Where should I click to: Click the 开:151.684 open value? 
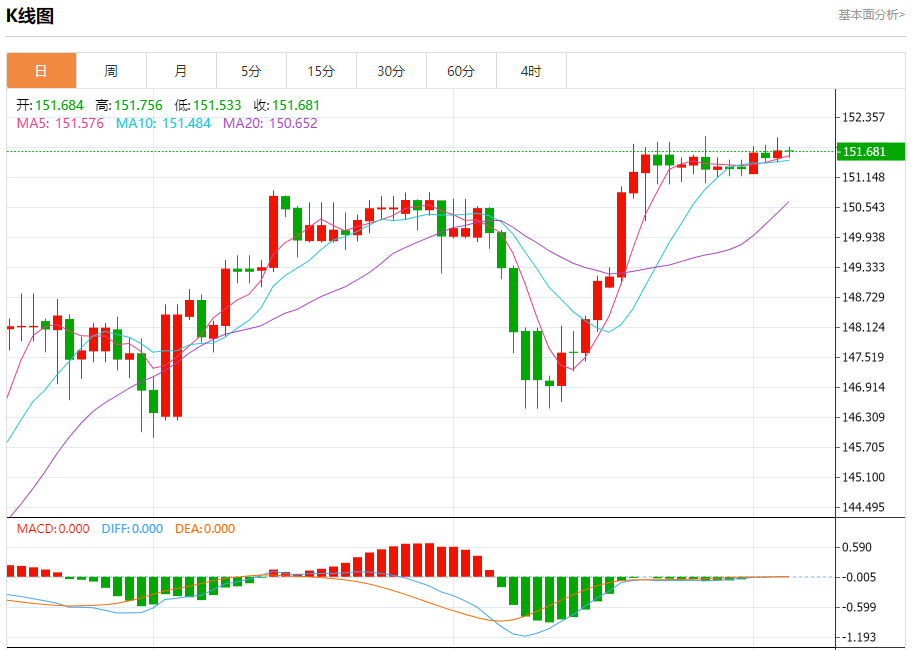[50, 105]
